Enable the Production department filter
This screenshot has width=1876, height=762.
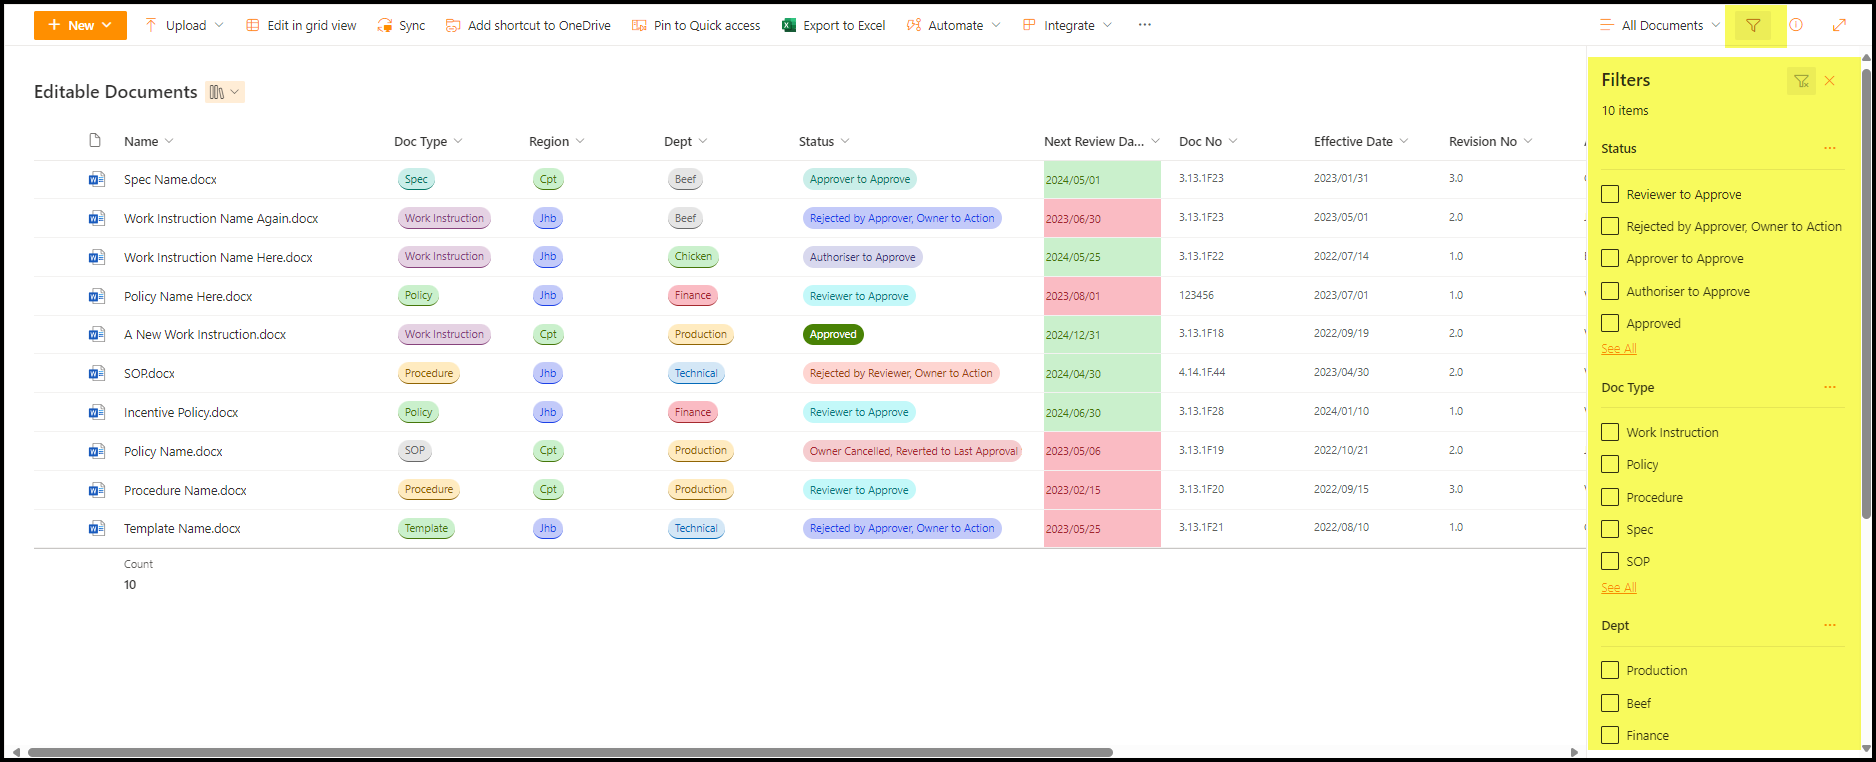pos(1610,670)
